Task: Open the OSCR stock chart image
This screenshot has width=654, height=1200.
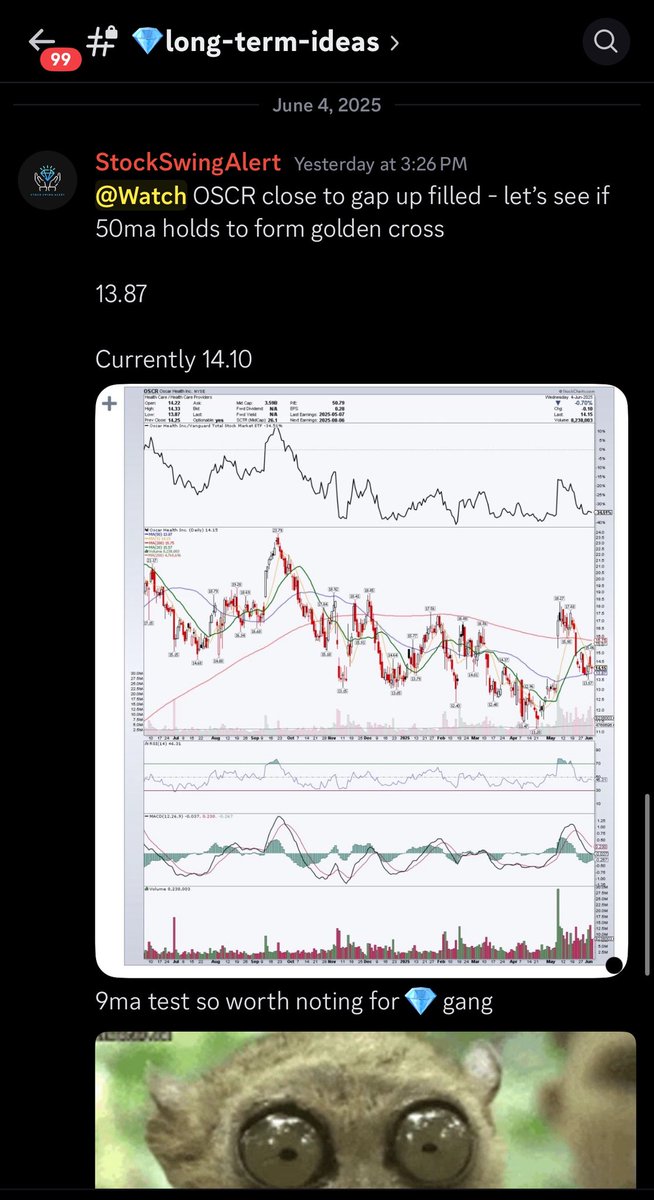Action: click(x=361, y=681)
